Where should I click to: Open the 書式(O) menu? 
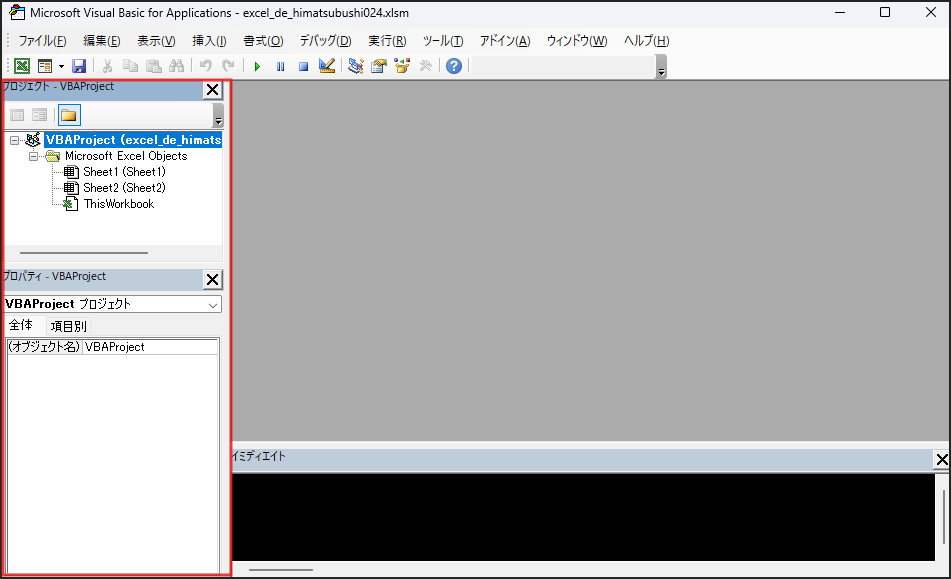pyautogui.click(x=263, y=41)
